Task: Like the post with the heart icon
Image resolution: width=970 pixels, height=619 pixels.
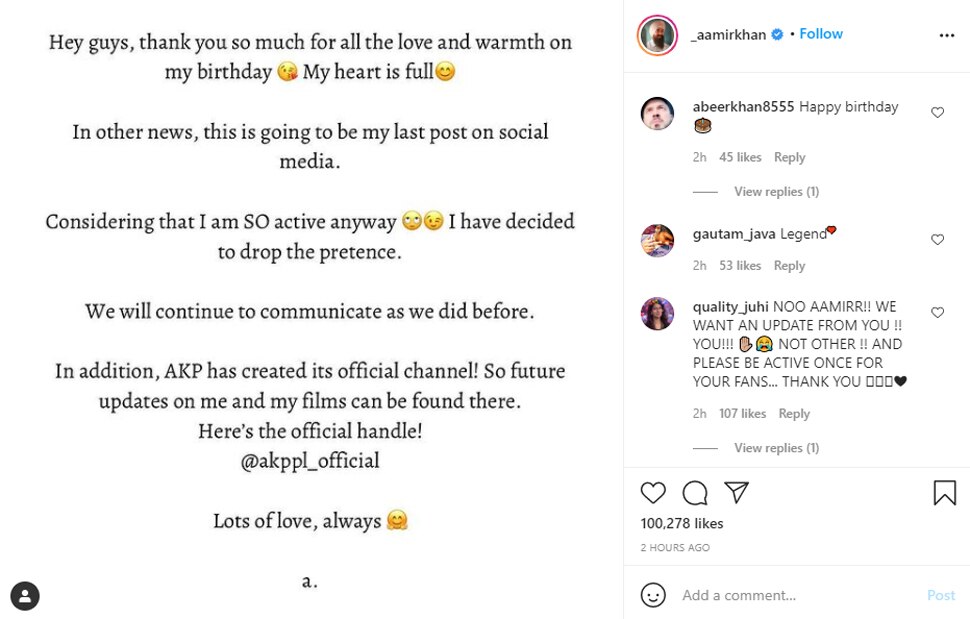Action: tap(653, 492)
